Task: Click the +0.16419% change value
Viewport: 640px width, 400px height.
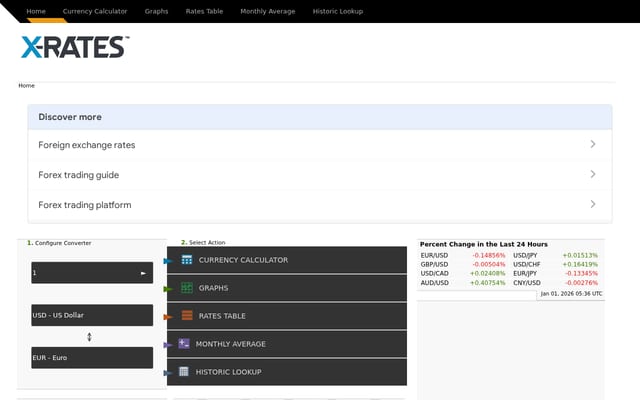Action: click(580, 264)
